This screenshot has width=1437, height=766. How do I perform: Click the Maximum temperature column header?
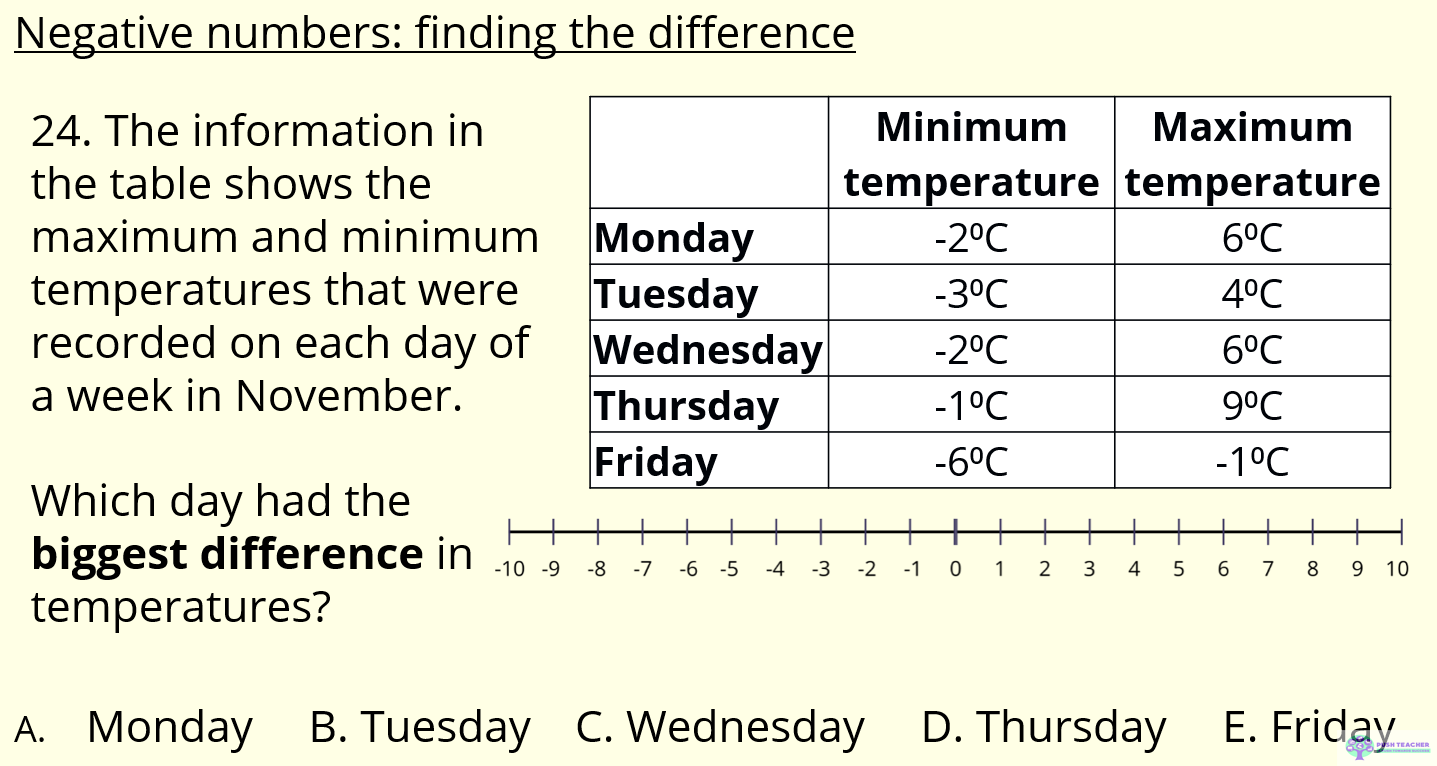tap(1253, 153)
